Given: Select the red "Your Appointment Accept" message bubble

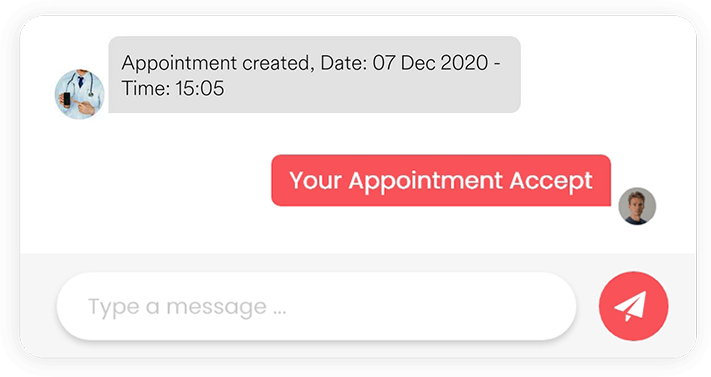Looking at the screenshot, I should 441,181.
